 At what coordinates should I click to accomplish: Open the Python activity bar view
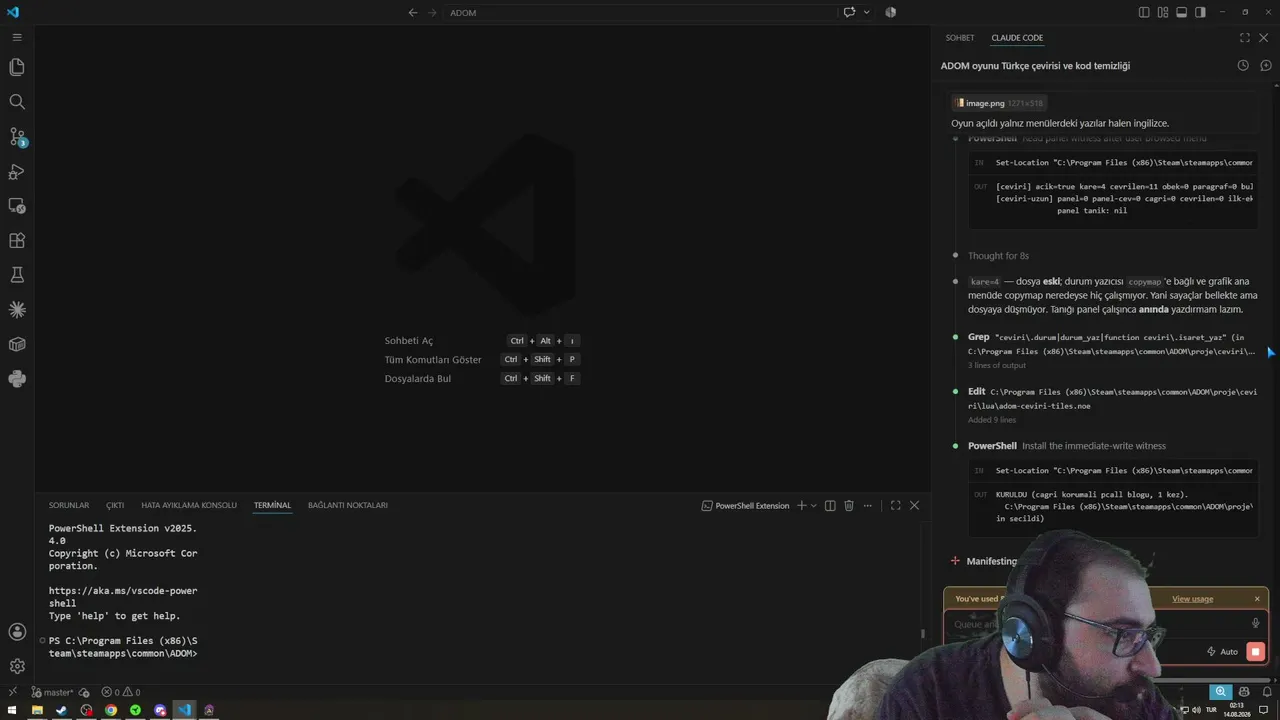tap(17, 379)
